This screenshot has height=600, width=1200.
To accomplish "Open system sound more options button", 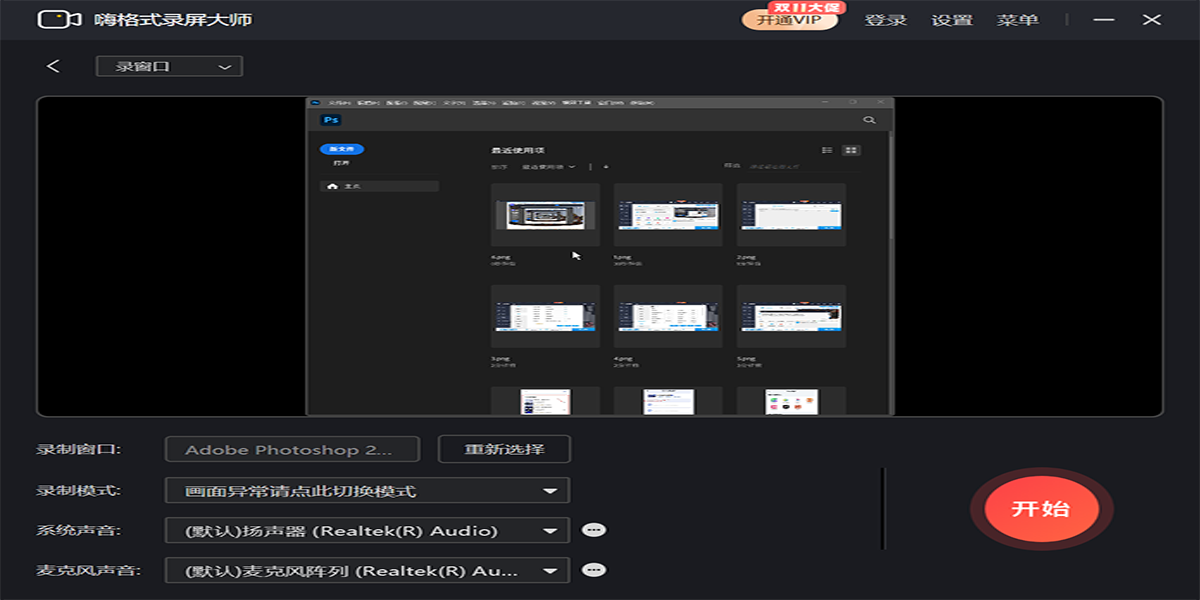I will [594, 530].
